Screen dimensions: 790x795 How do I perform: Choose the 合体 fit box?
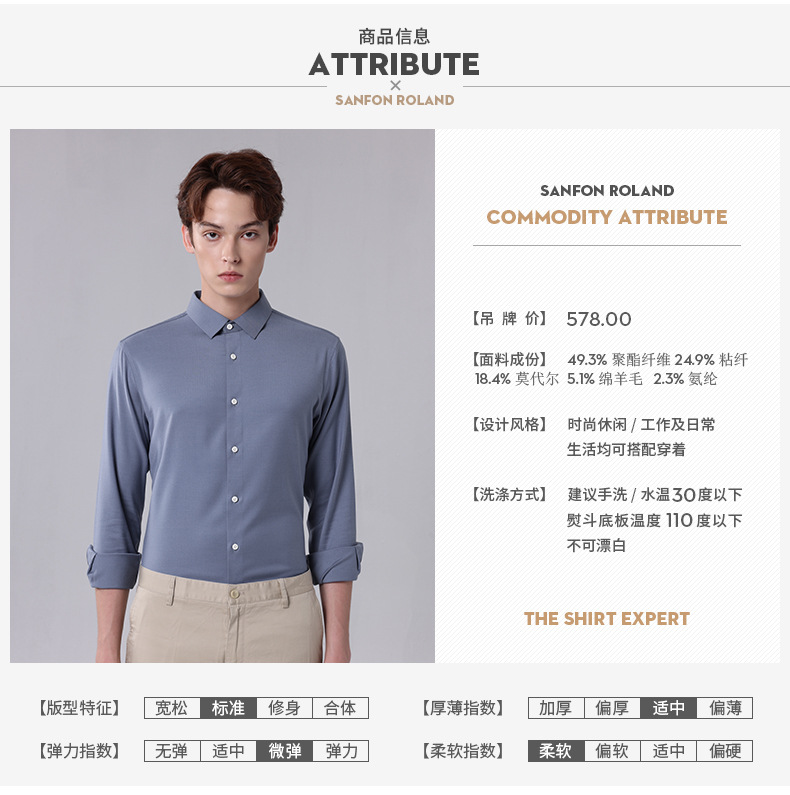[x=340, y=708]
